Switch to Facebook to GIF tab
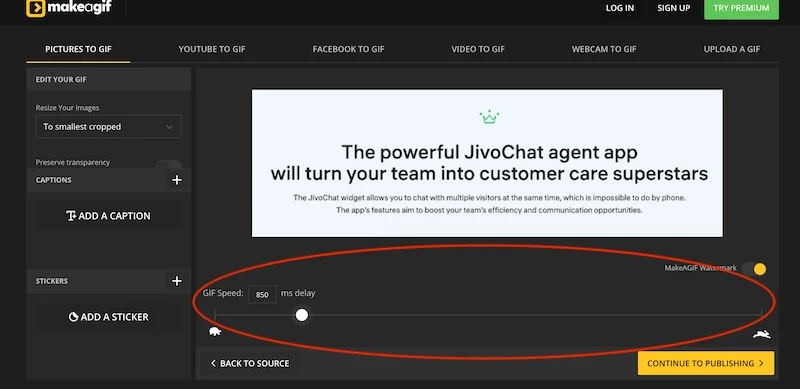Image resolution: width=800 pixels, height=389 pixels. [x=348, y=50]
